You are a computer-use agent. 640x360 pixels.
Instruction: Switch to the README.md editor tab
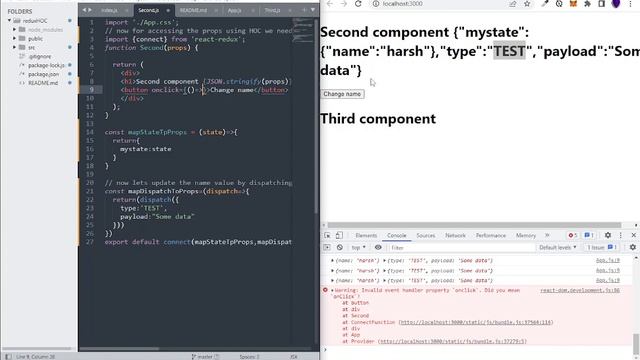click(194, 10)
